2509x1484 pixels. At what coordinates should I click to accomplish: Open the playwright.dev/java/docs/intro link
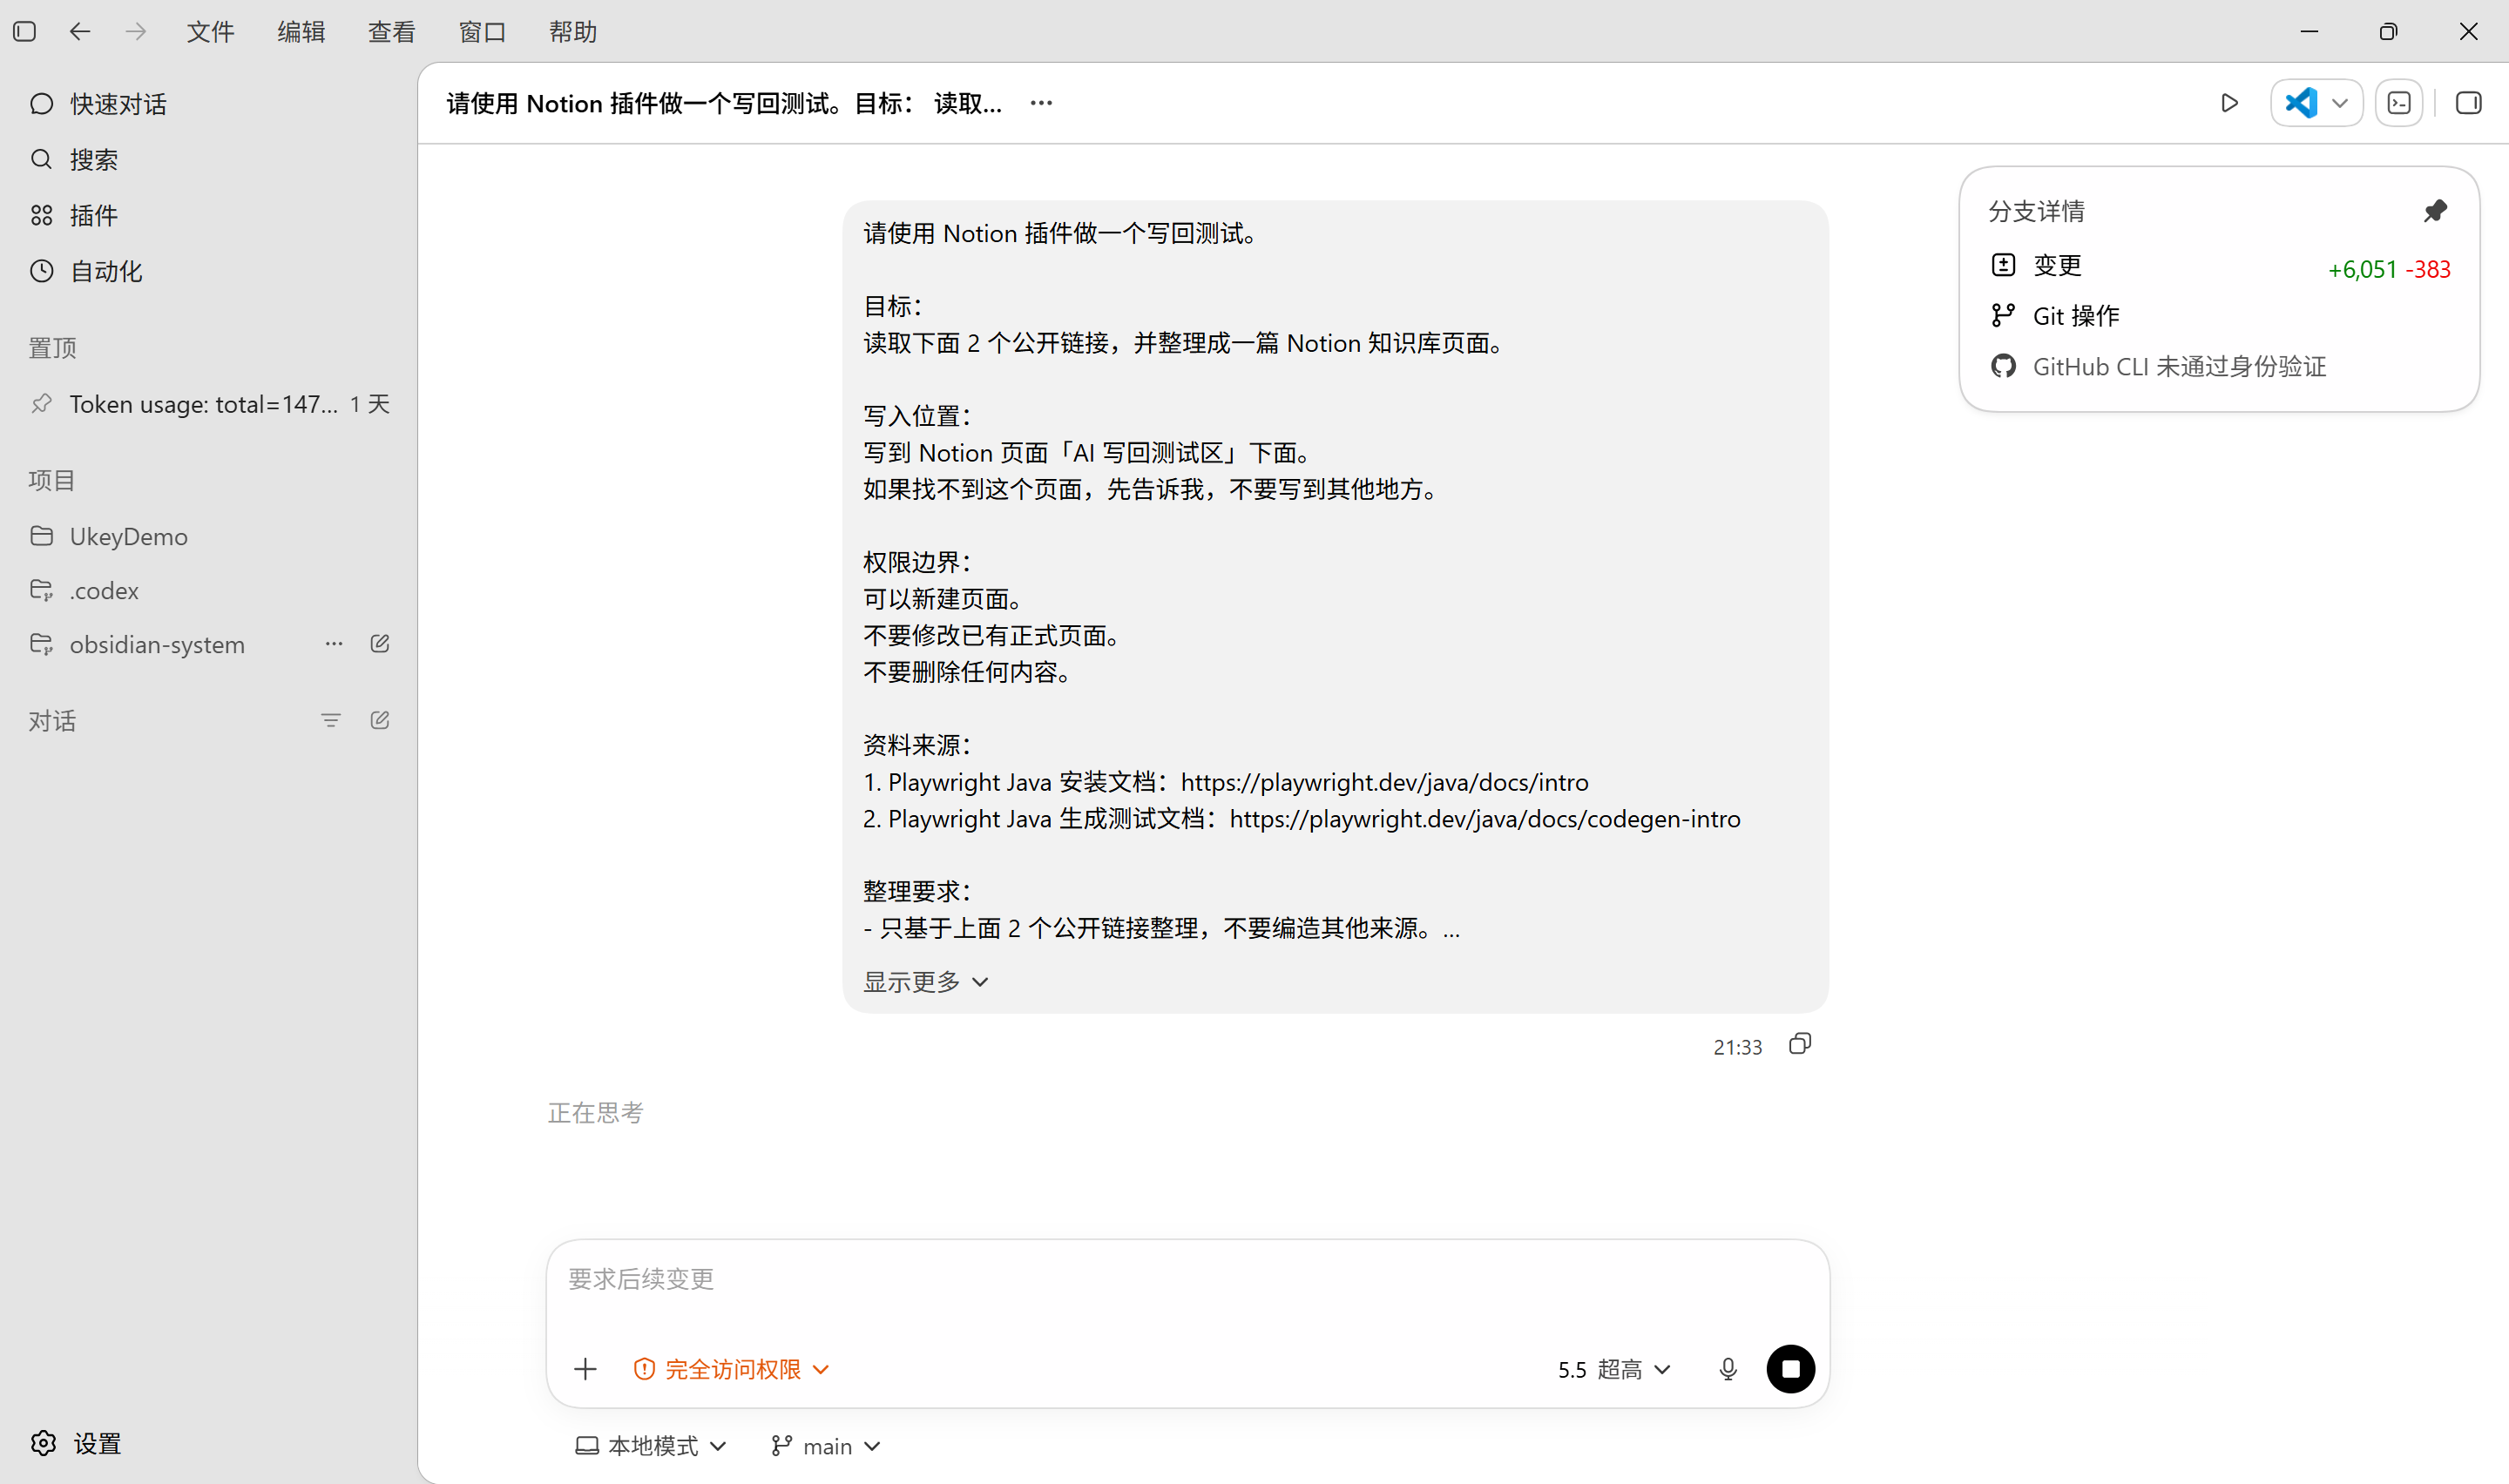pos(1384,782)
